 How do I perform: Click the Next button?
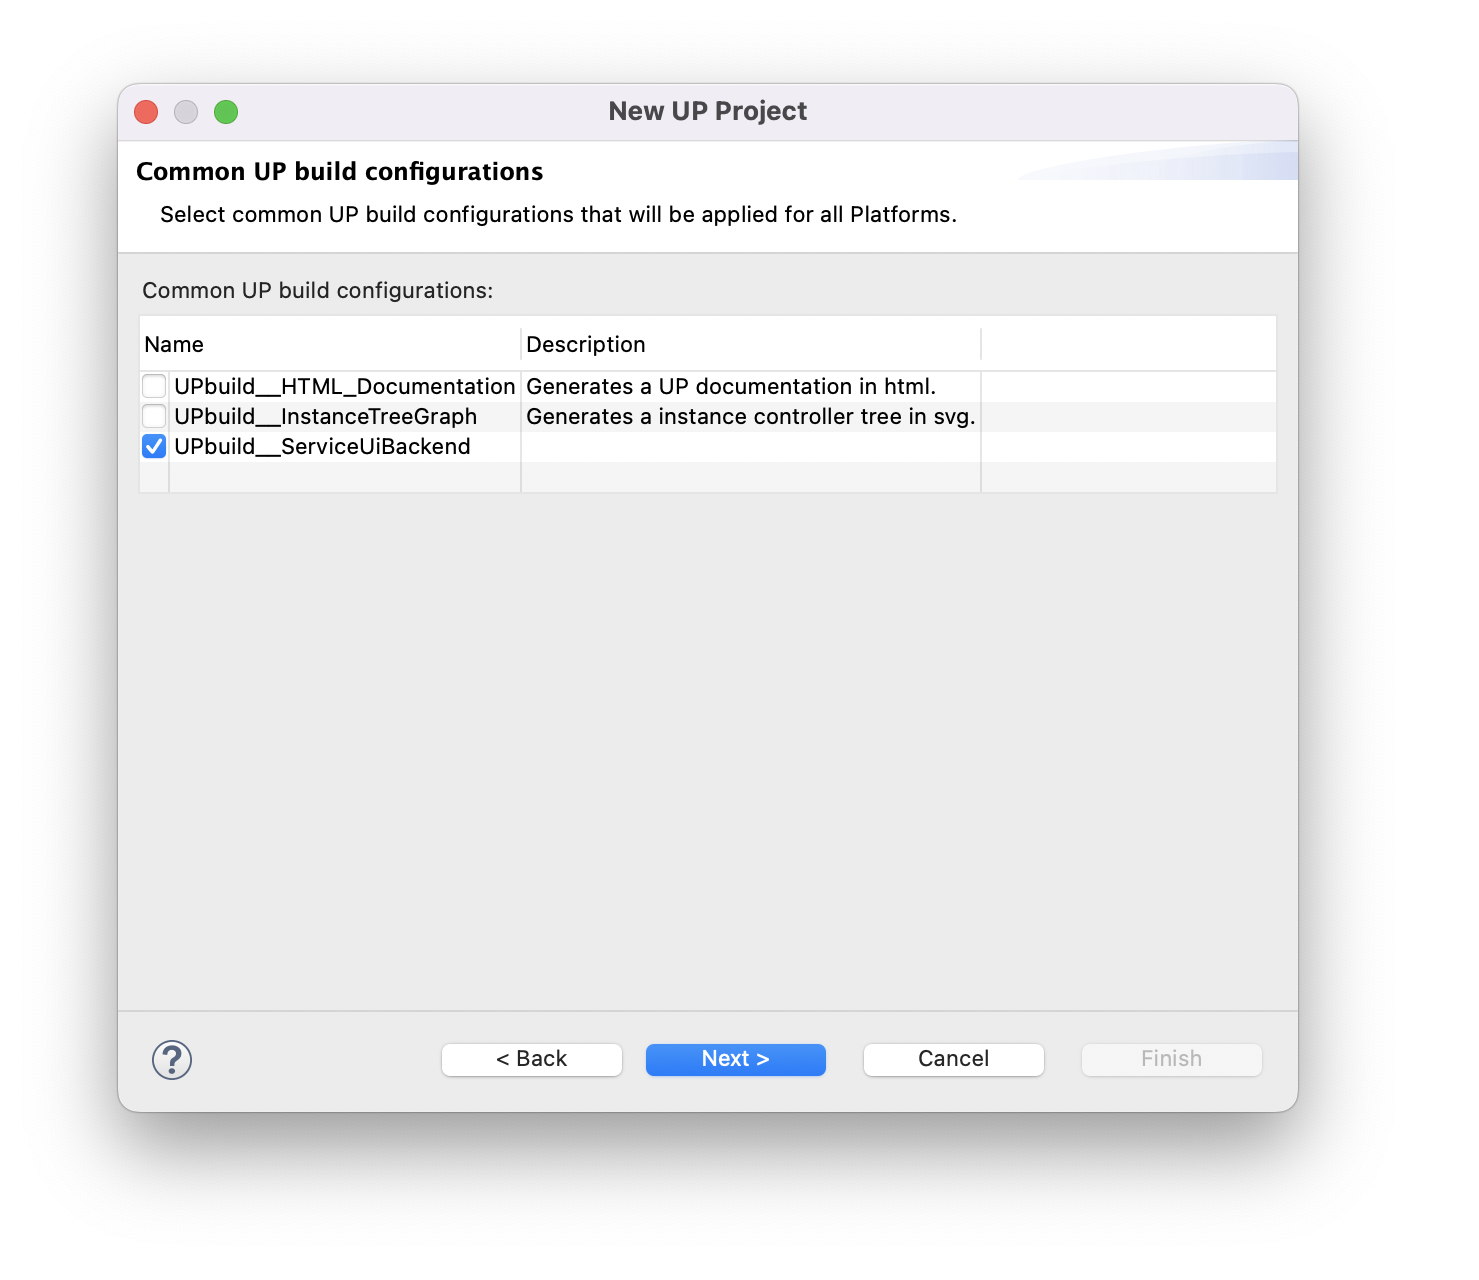tap(735, 1059)
